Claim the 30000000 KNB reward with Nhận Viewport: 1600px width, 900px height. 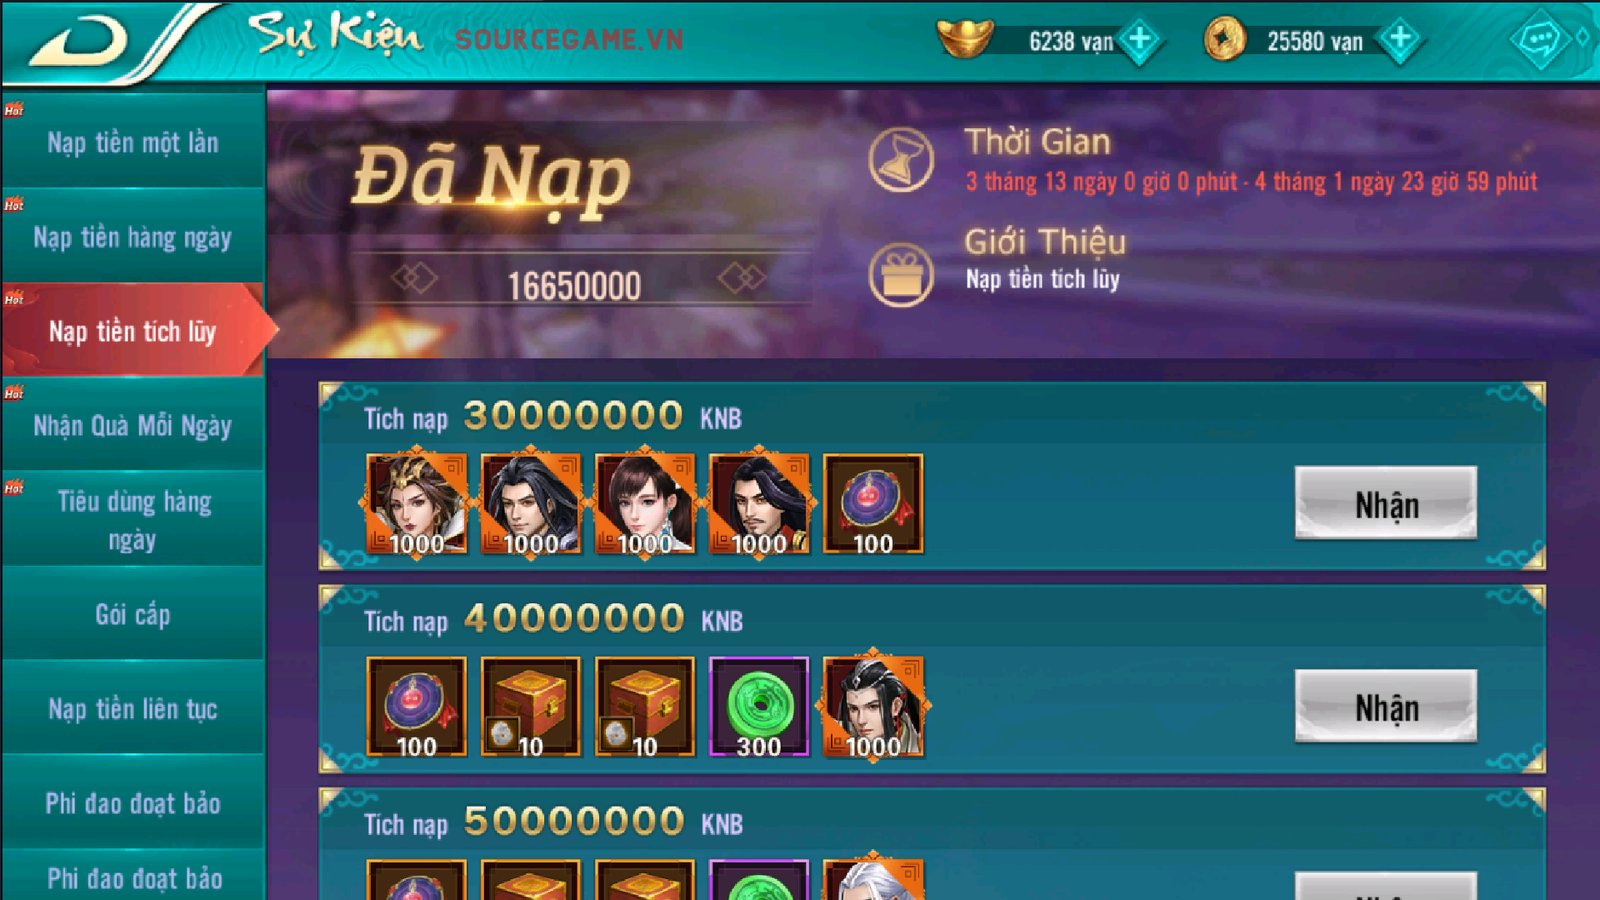pos(1386,503)
